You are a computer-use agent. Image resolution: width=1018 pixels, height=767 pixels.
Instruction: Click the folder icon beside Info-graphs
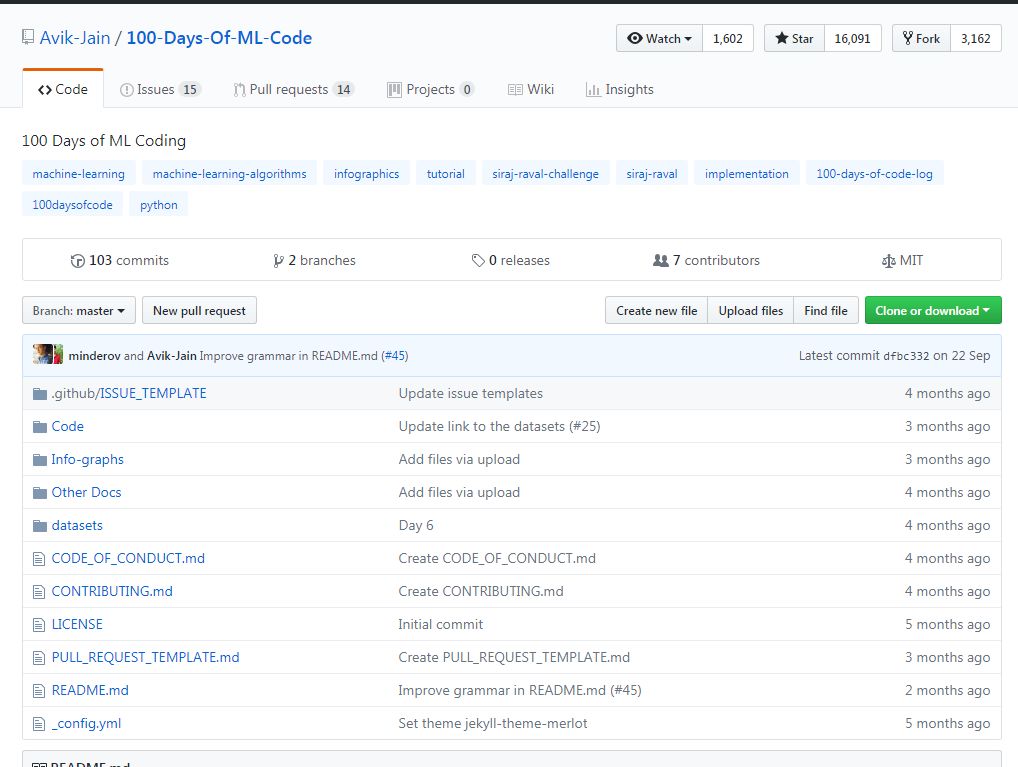[x=40, y=460]
